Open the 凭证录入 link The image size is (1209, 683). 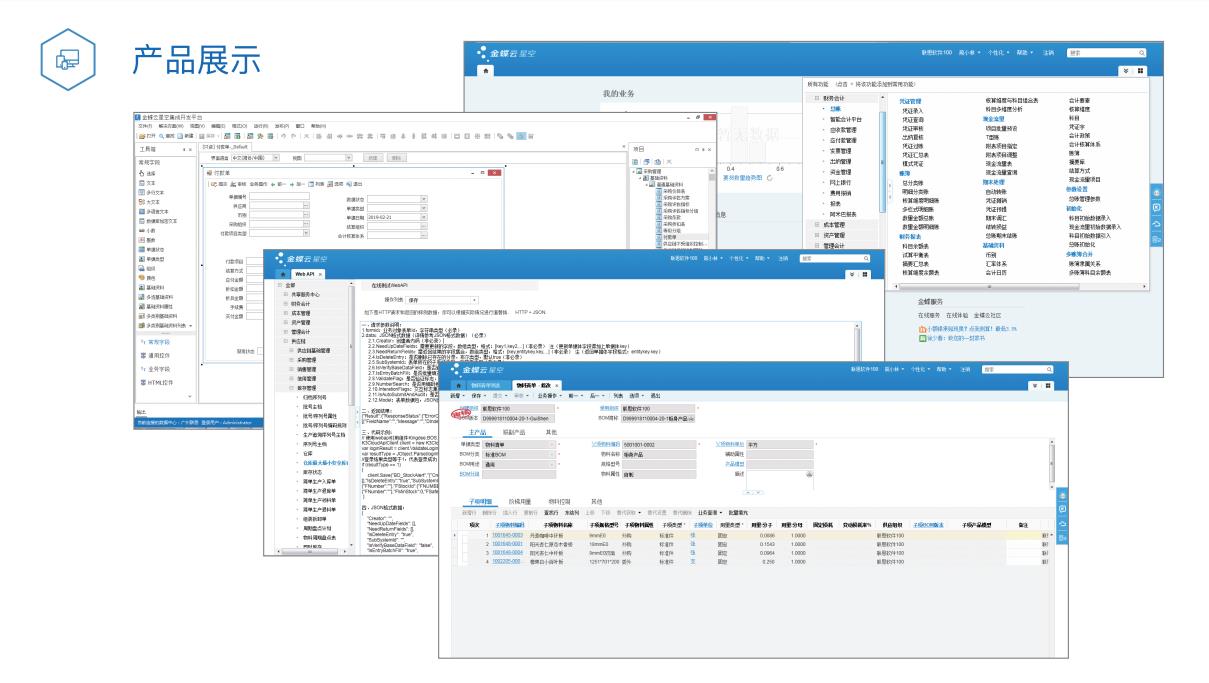912,109
